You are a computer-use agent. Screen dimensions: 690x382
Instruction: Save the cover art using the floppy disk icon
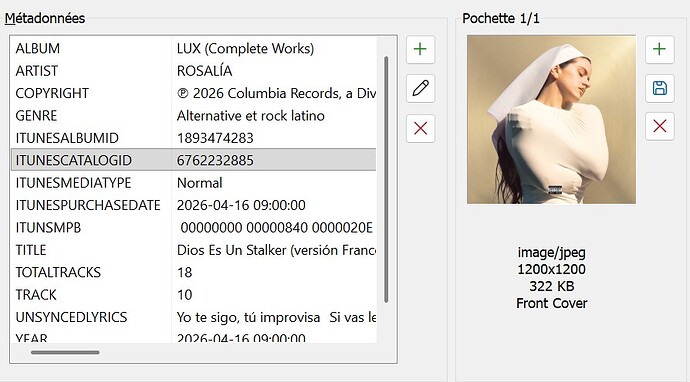(x=659, y=88)
